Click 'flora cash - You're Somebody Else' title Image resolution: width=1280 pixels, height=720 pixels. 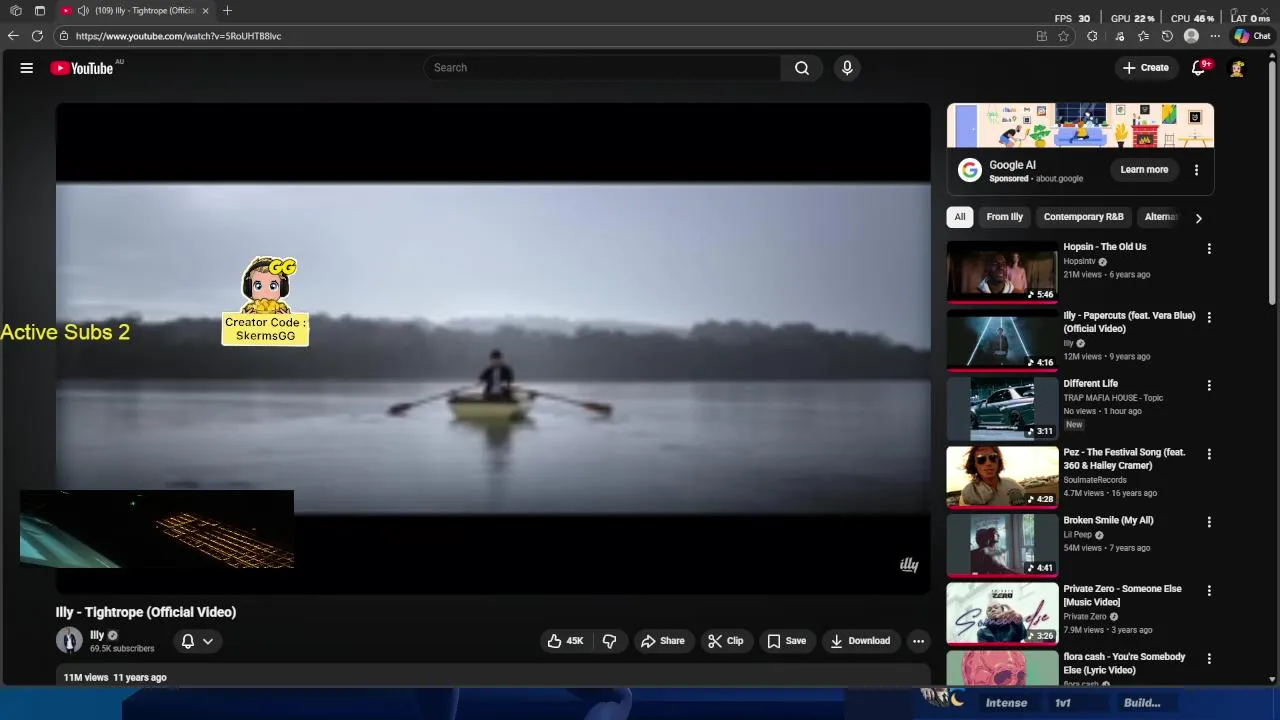pyautogui.click(x=1124, y=664)
